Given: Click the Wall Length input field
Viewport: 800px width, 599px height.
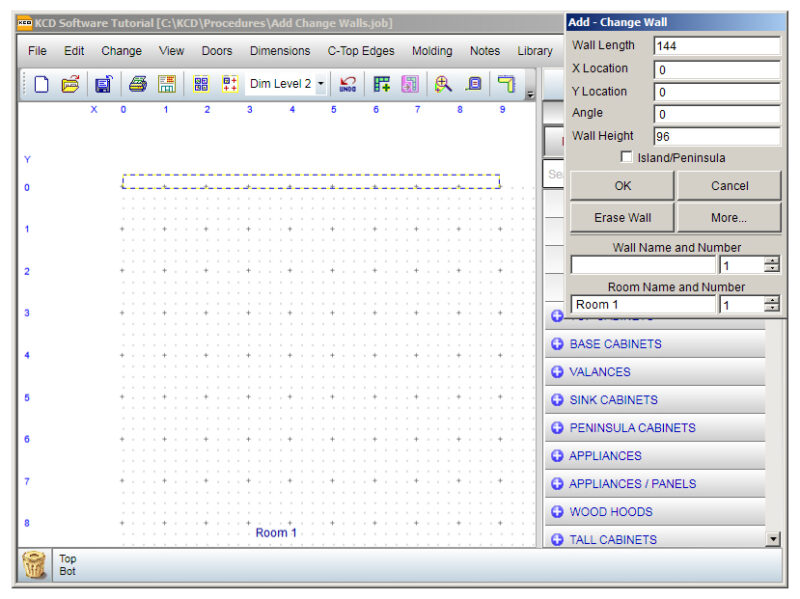Looking at the screenshot, I should tap(716, 46).
